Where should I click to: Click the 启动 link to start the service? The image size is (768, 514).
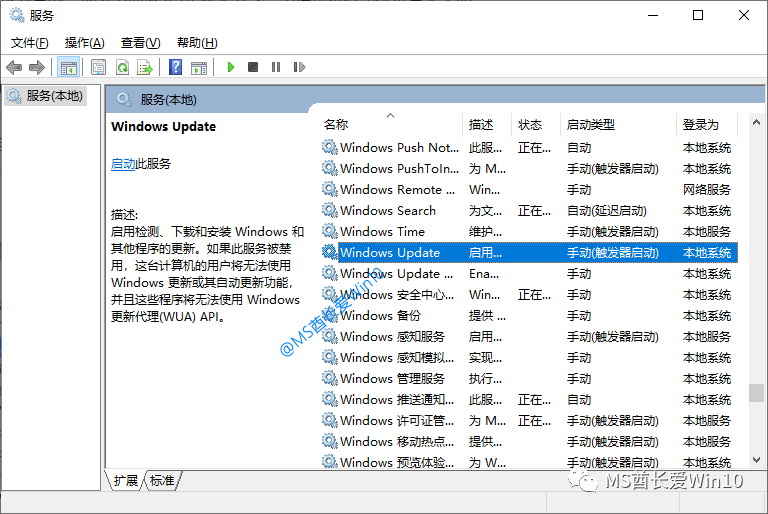(123, 164)
